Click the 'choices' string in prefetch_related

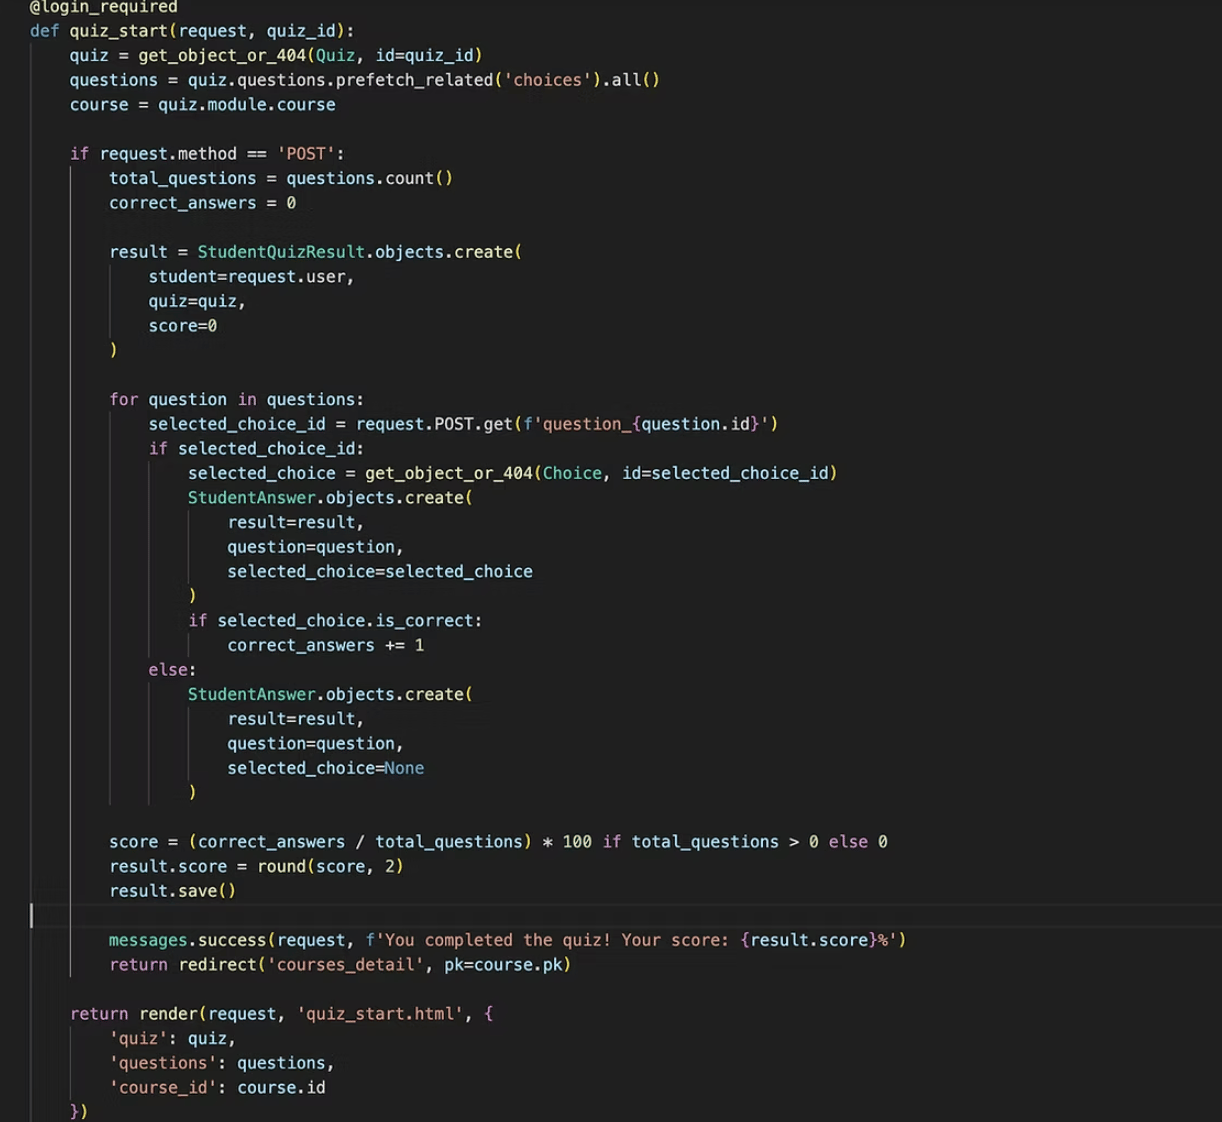(547, 80)
